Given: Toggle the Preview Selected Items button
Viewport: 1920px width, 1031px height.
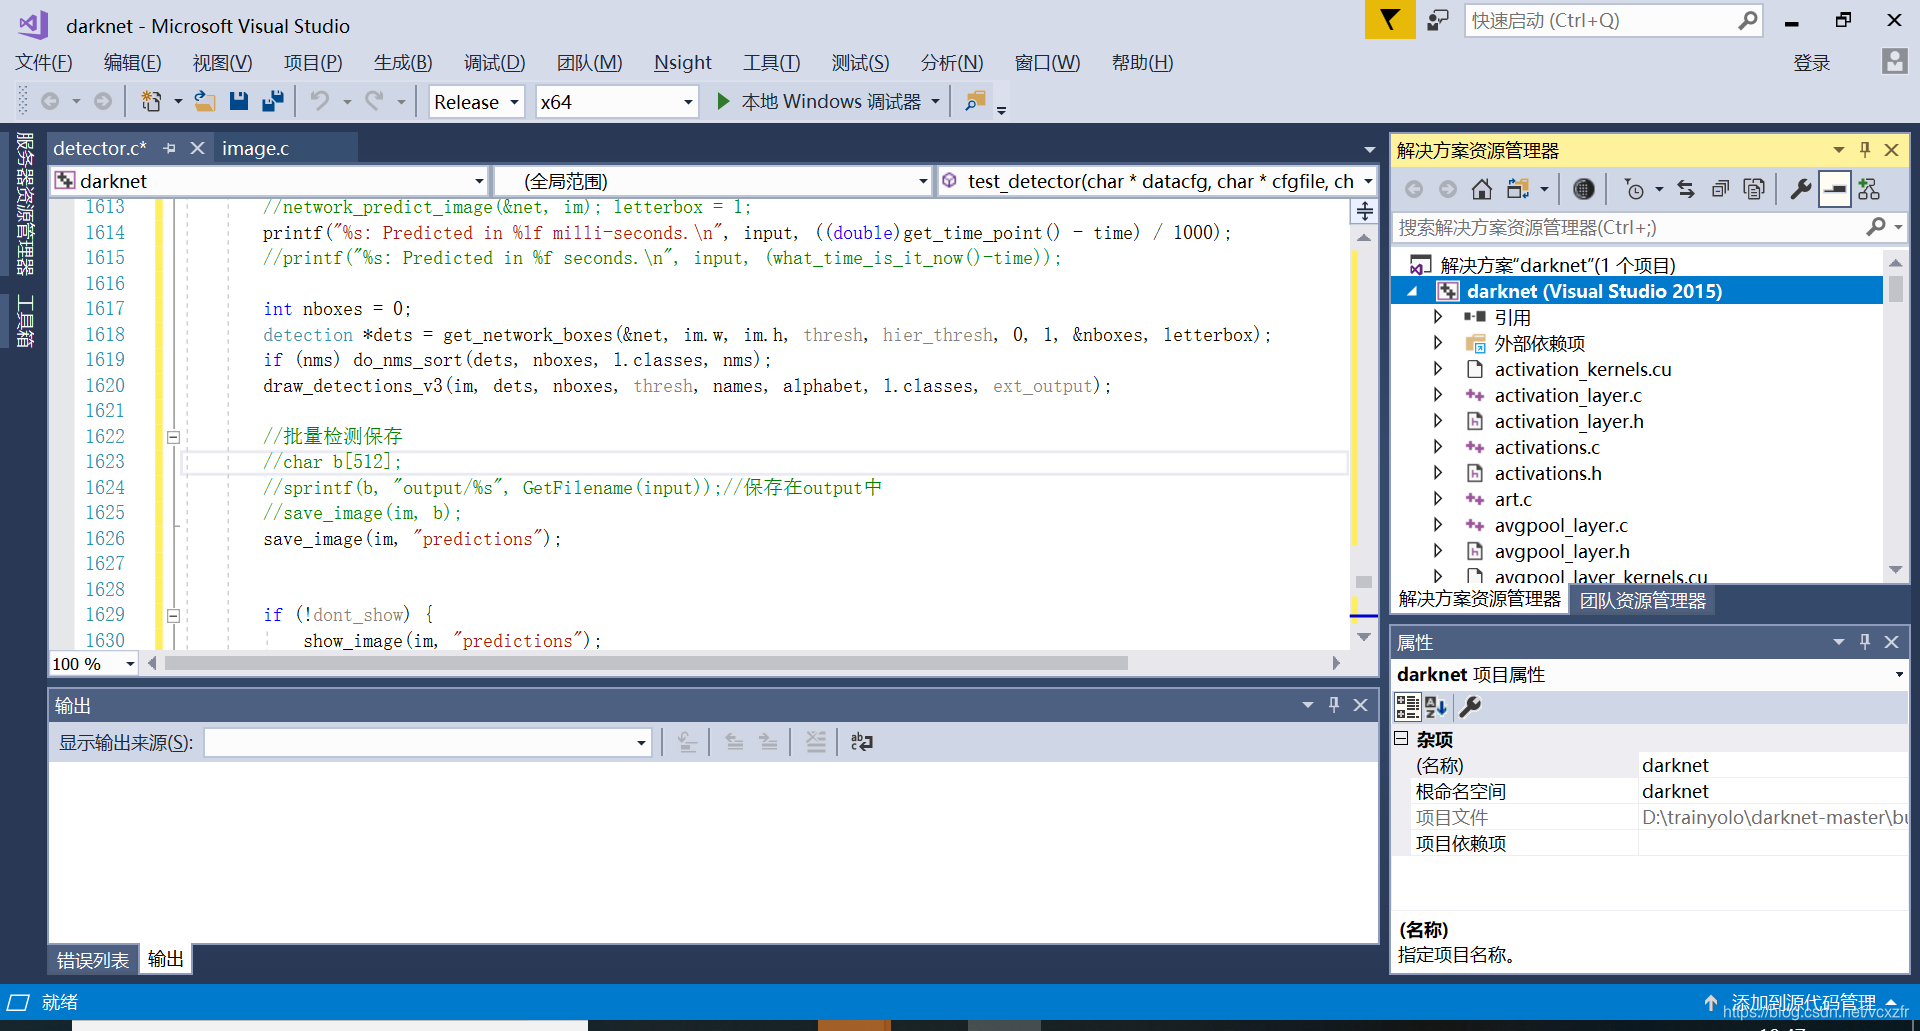Looking at the screenshot, I should [x=1835, y=189].
